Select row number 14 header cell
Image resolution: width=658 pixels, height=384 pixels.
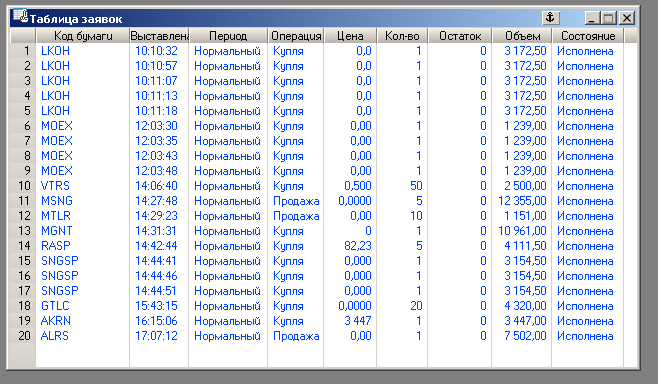pyautogui.click(x=23, y=246)
